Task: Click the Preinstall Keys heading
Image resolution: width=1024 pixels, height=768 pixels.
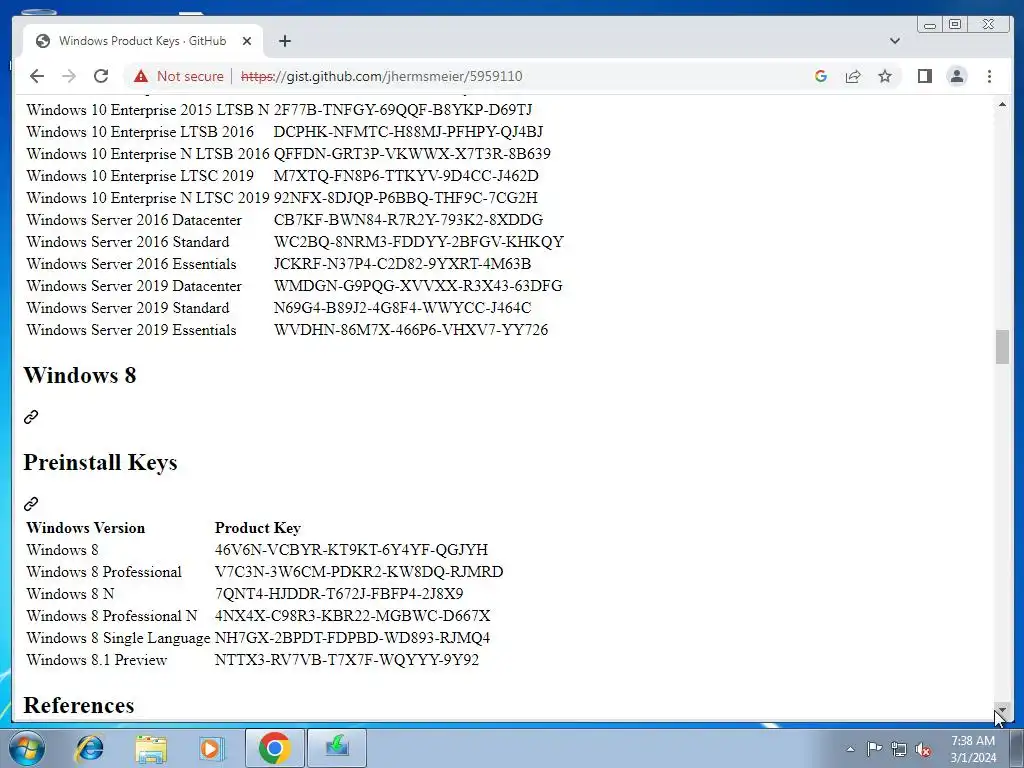Action: [101, 462]
